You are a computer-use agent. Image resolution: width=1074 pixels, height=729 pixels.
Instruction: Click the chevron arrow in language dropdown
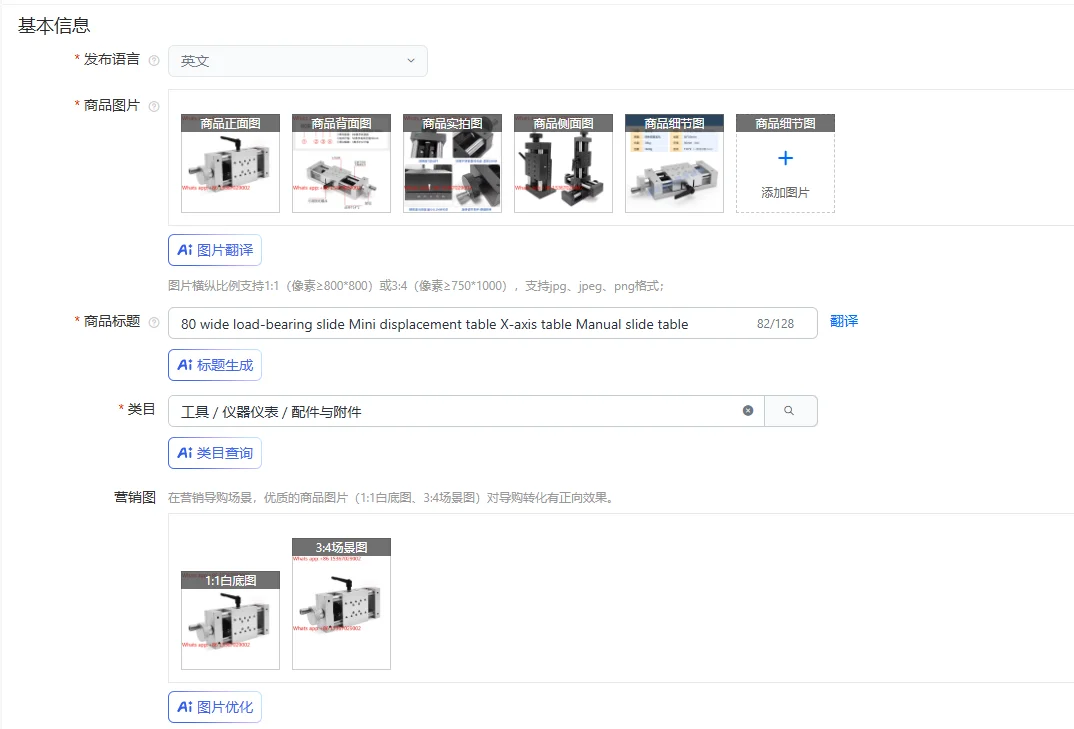click(411, 60)
